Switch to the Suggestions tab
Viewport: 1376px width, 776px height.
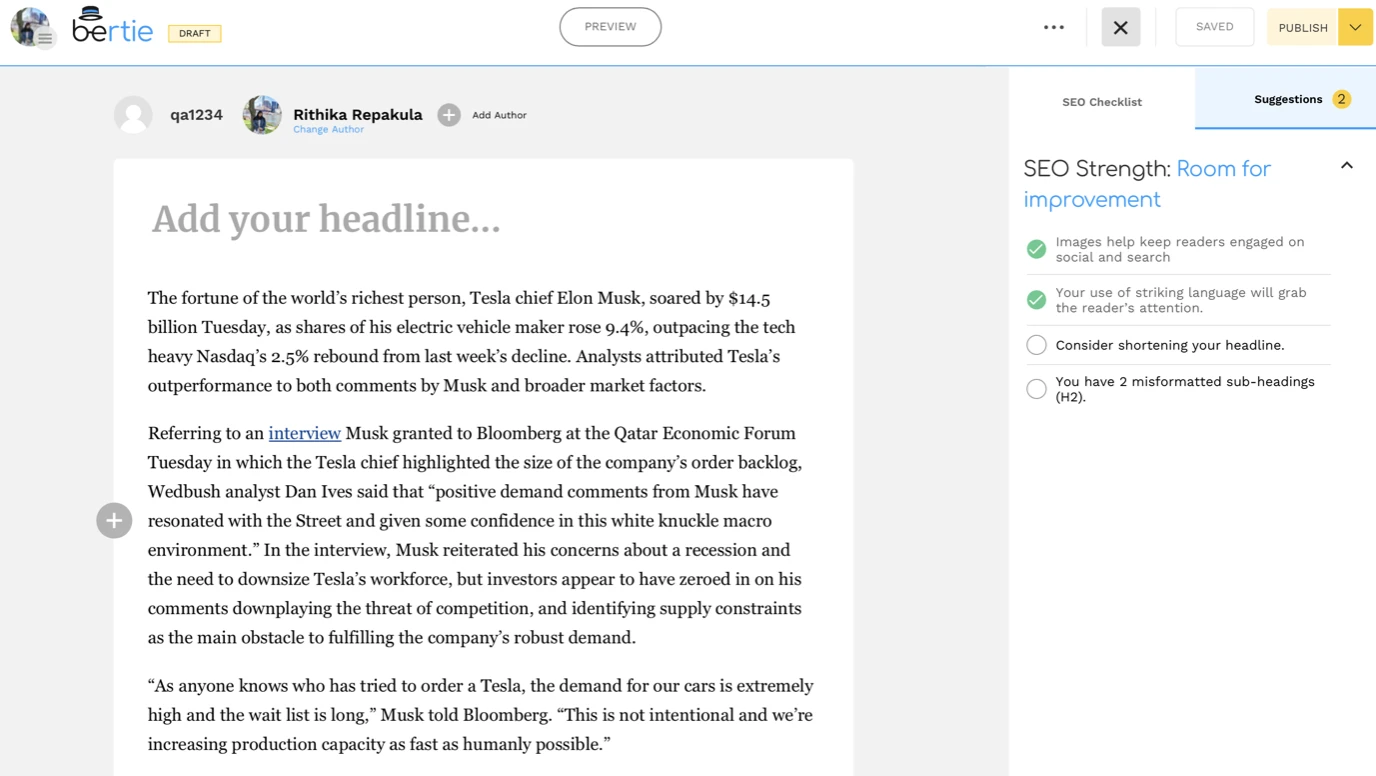tap(1286, 99)
